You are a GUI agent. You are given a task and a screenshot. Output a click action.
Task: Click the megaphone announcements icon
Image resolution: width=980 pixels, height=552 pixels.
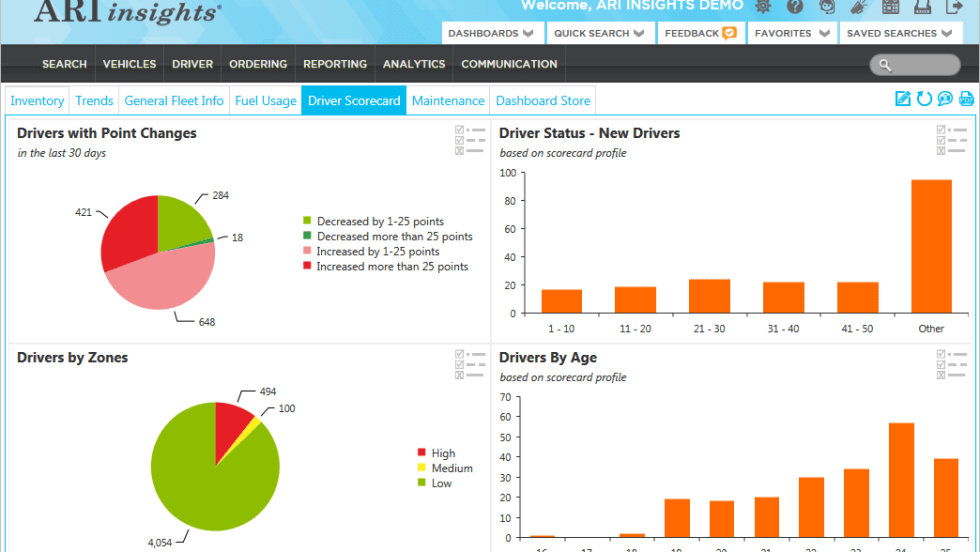(x=858, y=7)
